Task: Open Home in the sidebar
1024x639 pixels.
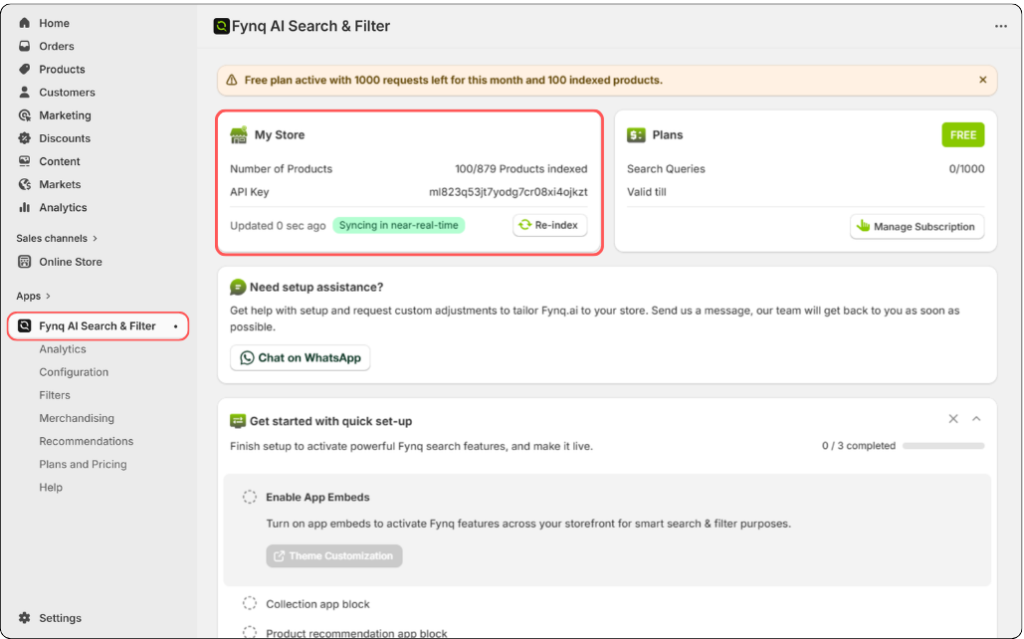Action: pos(54,23)
